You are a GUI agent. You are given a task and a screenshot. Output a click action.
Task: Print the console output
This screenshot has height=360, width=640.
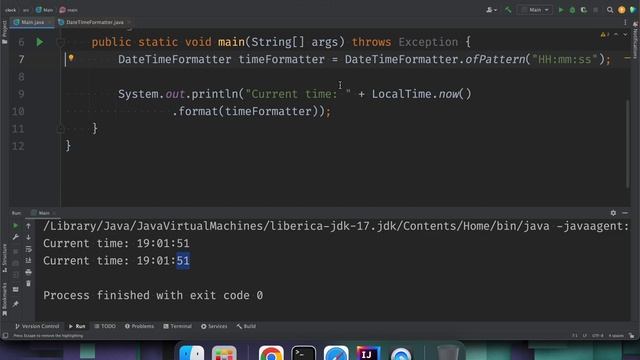point(29,272)
